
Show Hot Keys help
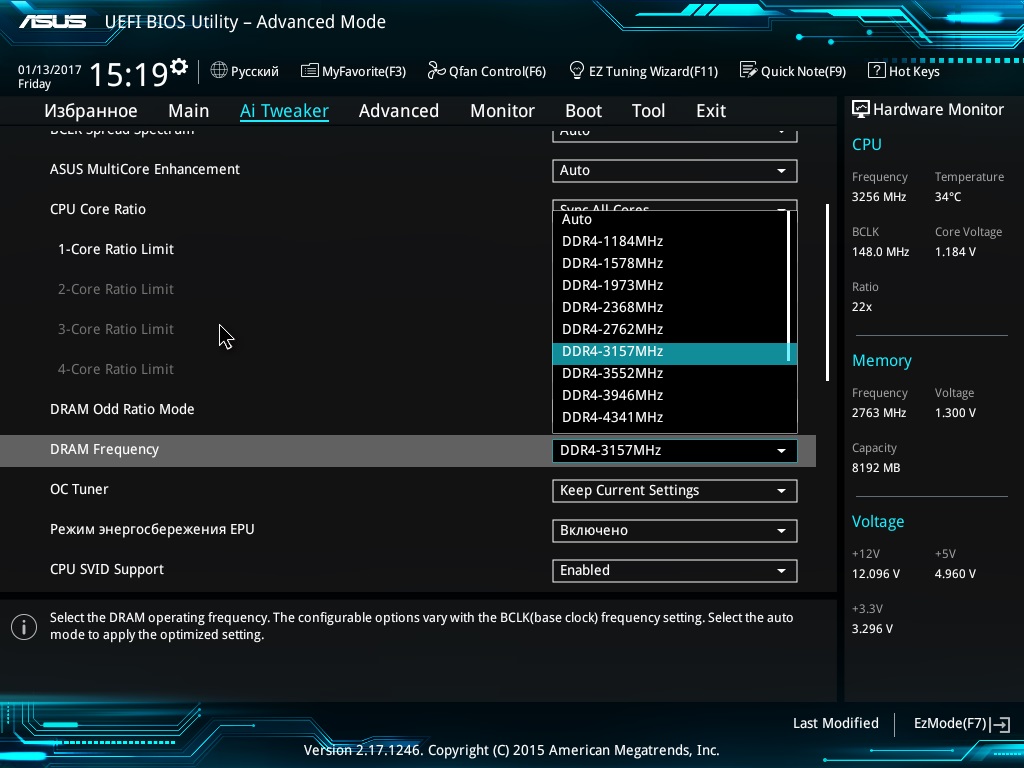(904, 71)
